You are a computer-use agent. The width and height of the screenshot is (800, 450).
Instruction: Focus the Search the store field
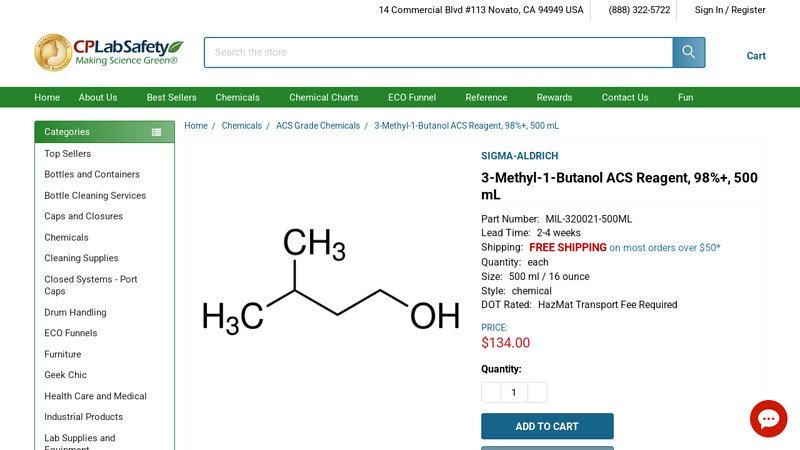point(438,52)
